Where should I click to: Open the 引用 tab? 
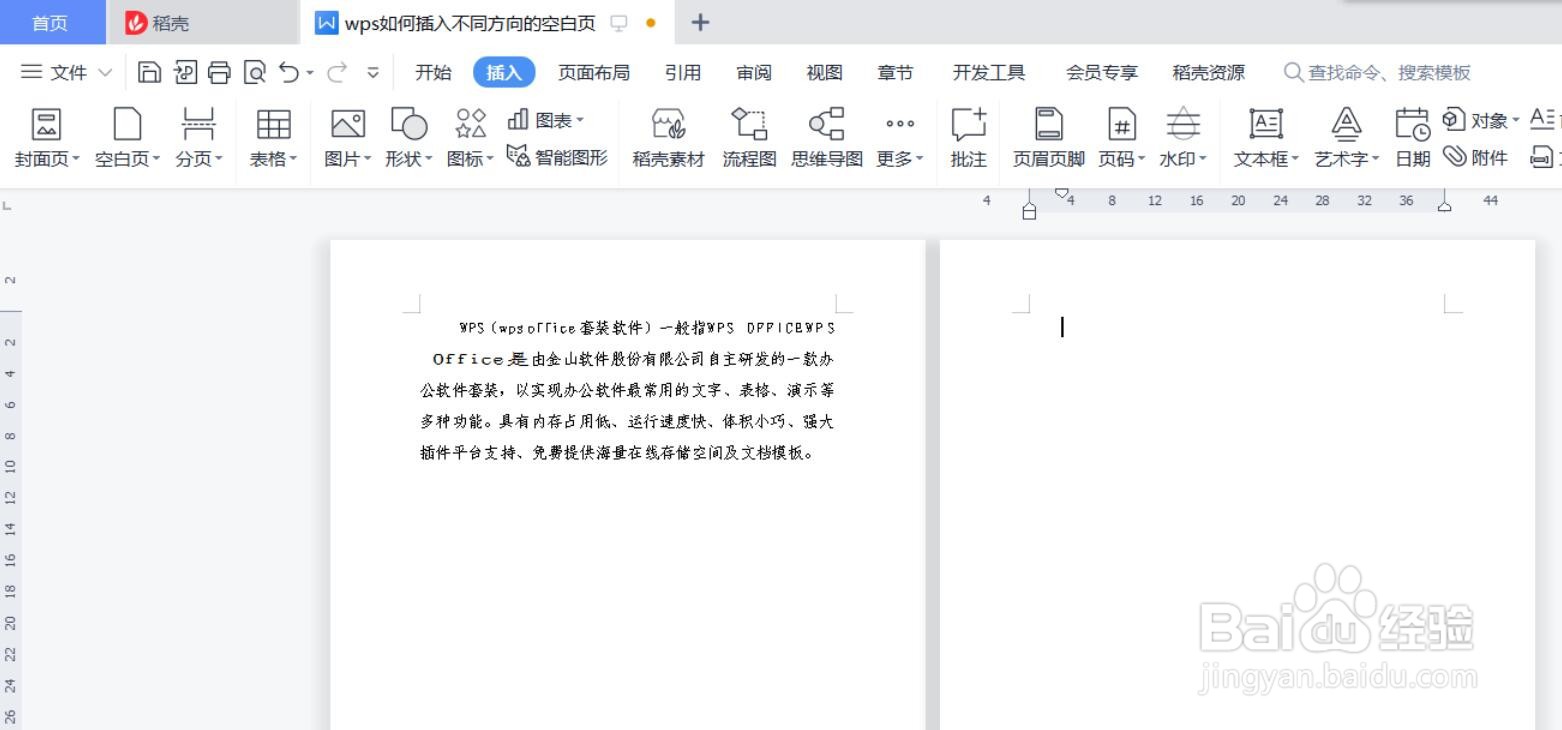pos(683,72)
